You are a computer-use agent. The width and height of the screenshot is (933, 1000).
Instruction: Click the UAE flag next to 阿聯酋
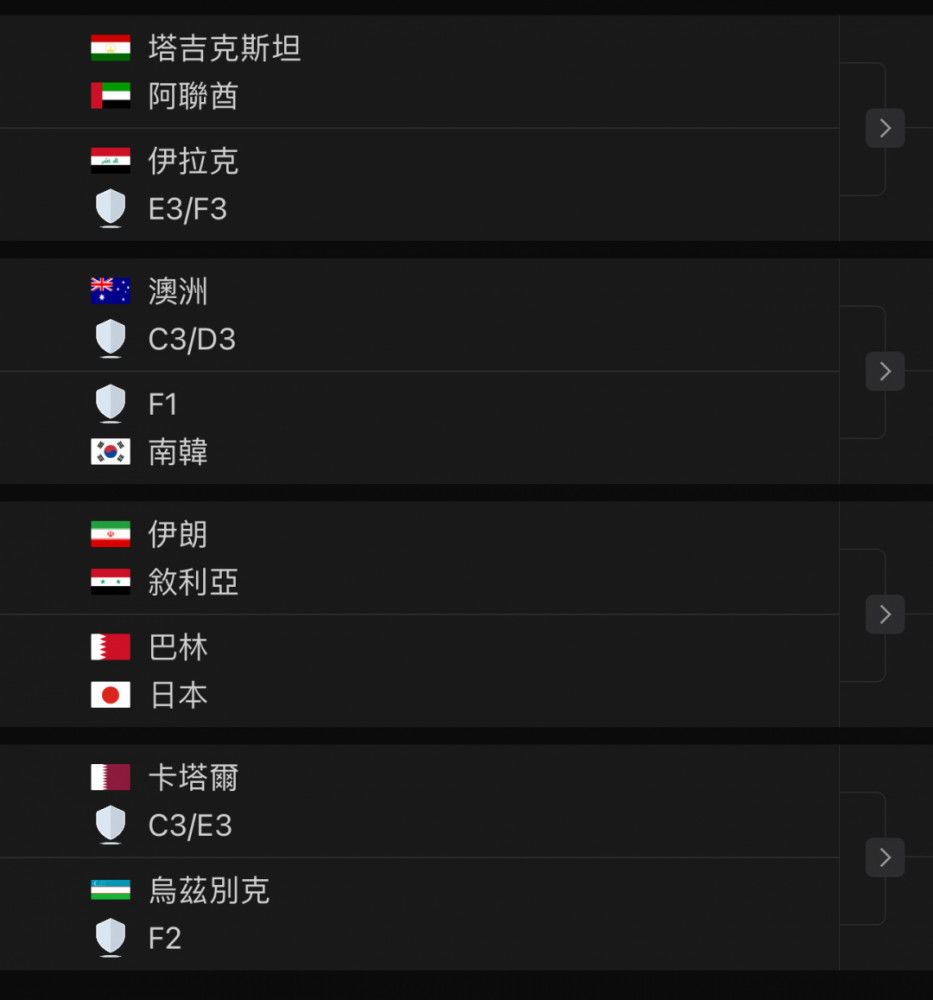click(110, 96)
